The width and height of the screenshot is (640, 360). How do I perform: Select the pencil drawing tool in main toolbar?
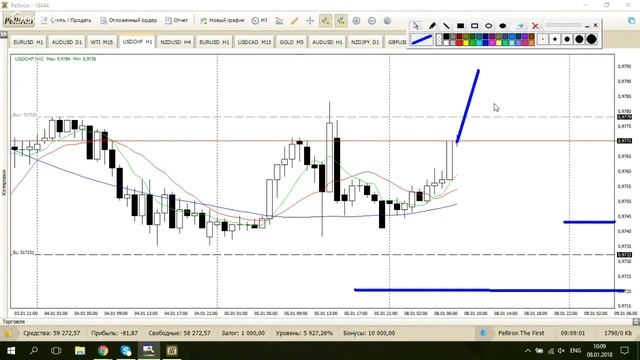(x=294, y=20)
